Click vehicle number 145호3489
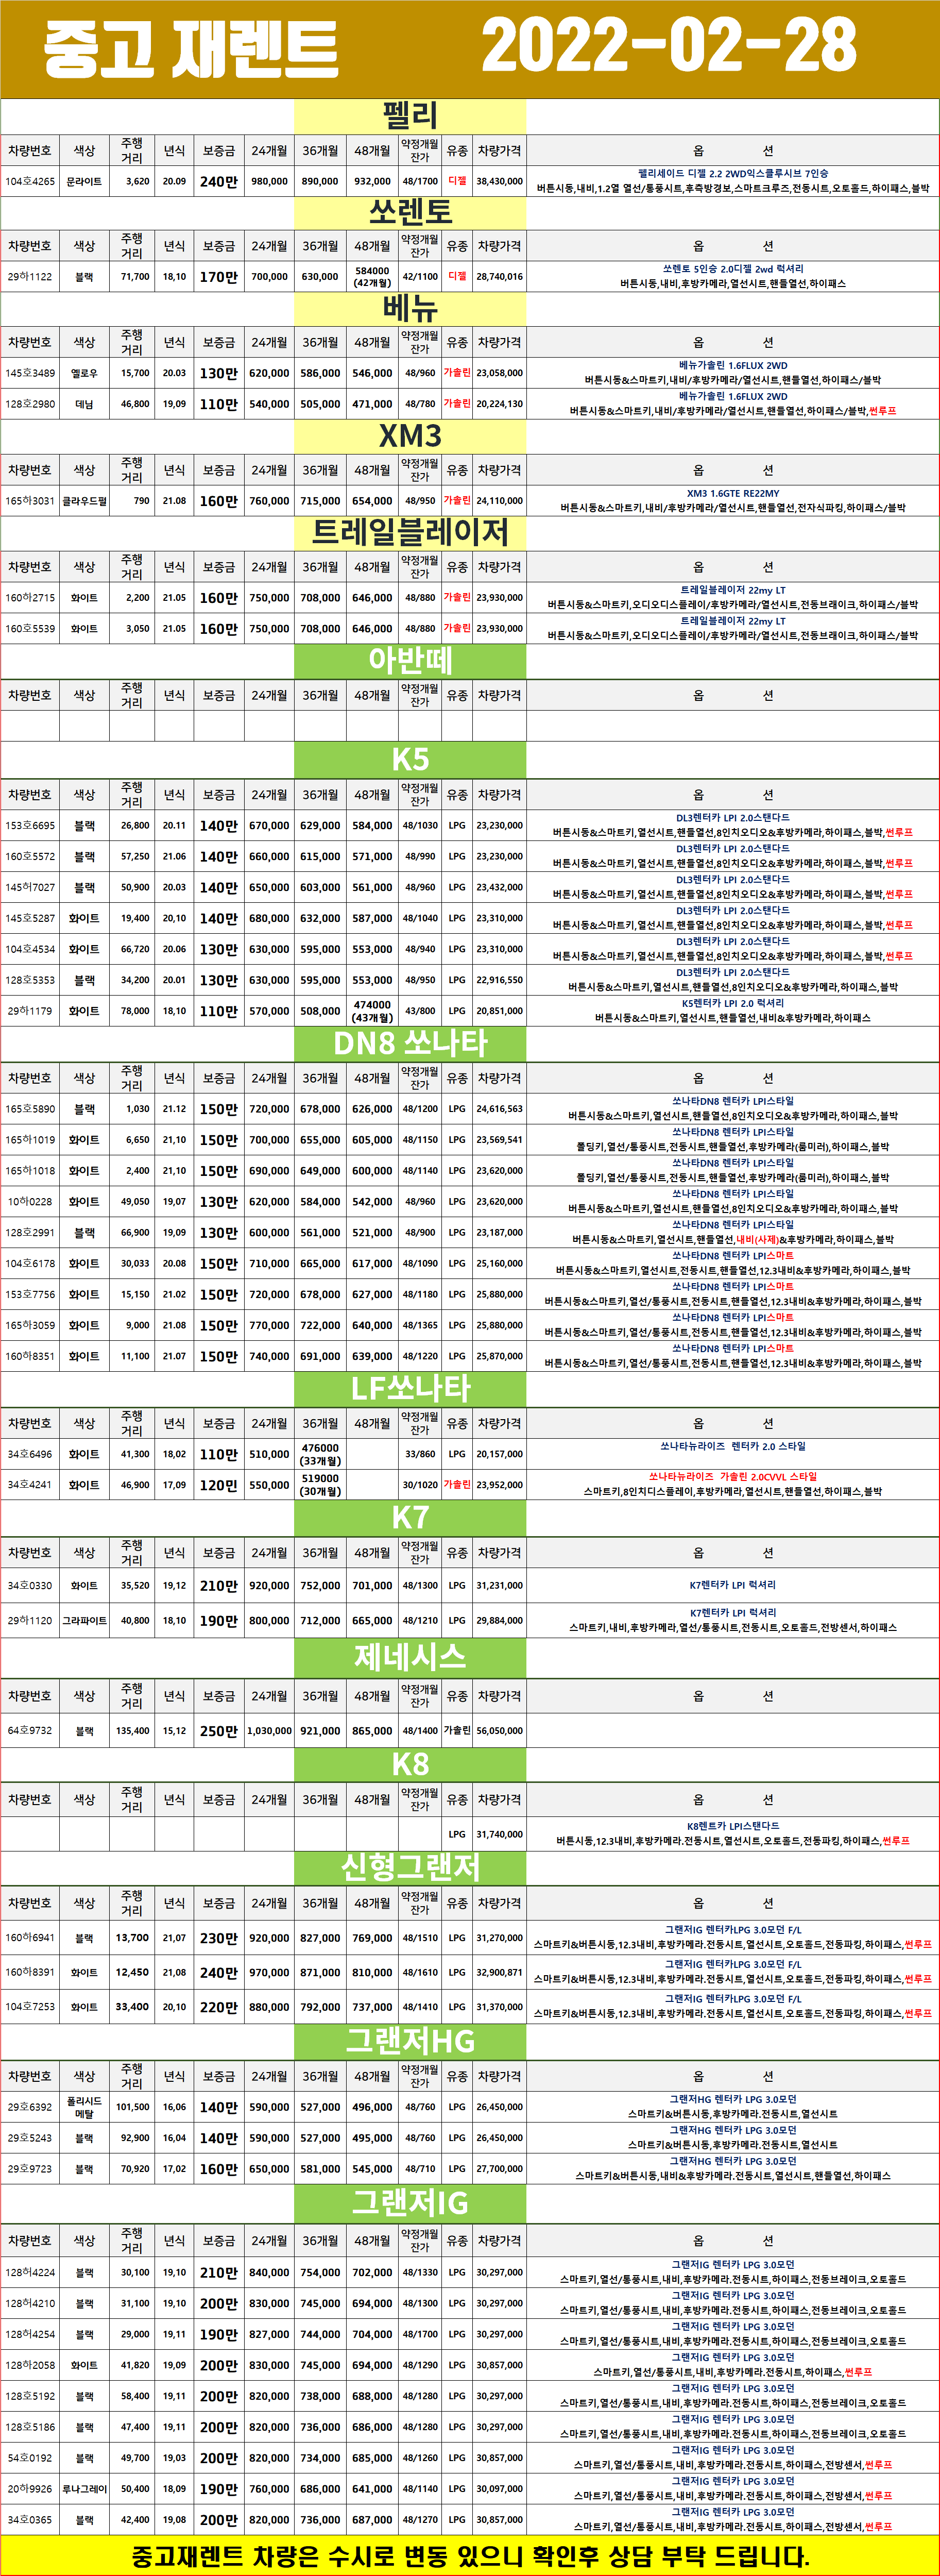Viewport: 940px width, 2576px height. (x=30, y=373)
